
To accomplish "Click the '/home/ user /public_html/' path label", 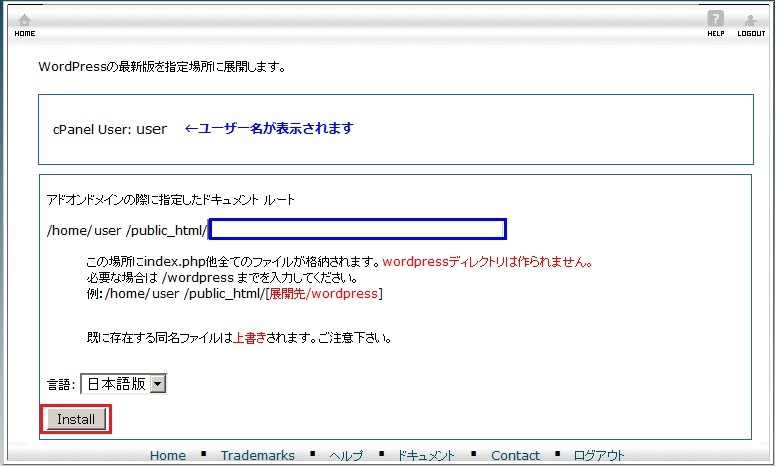I will (x=127, y=231).
